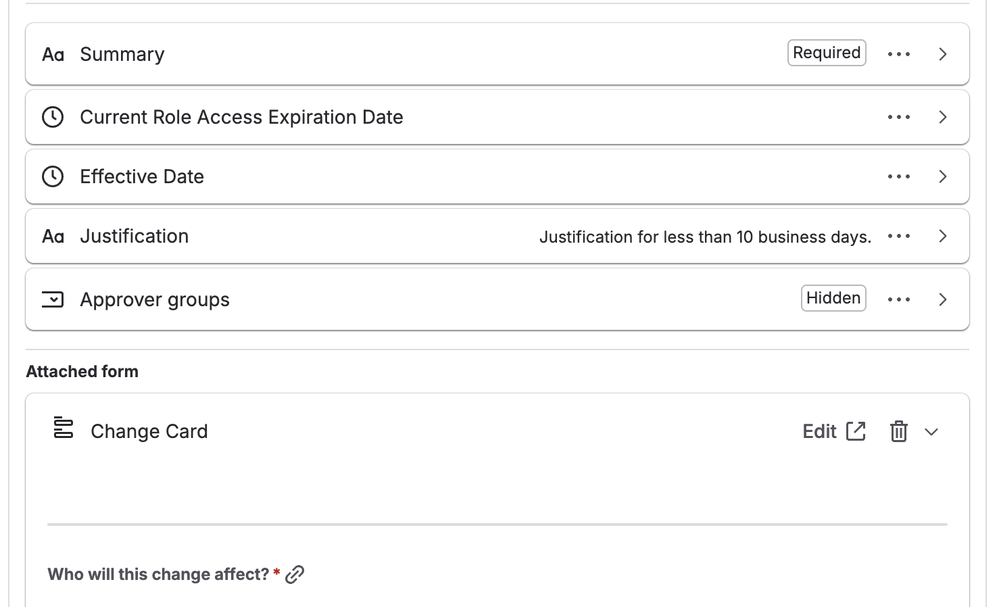Expand the Effective Date chevron

(943, 176)
